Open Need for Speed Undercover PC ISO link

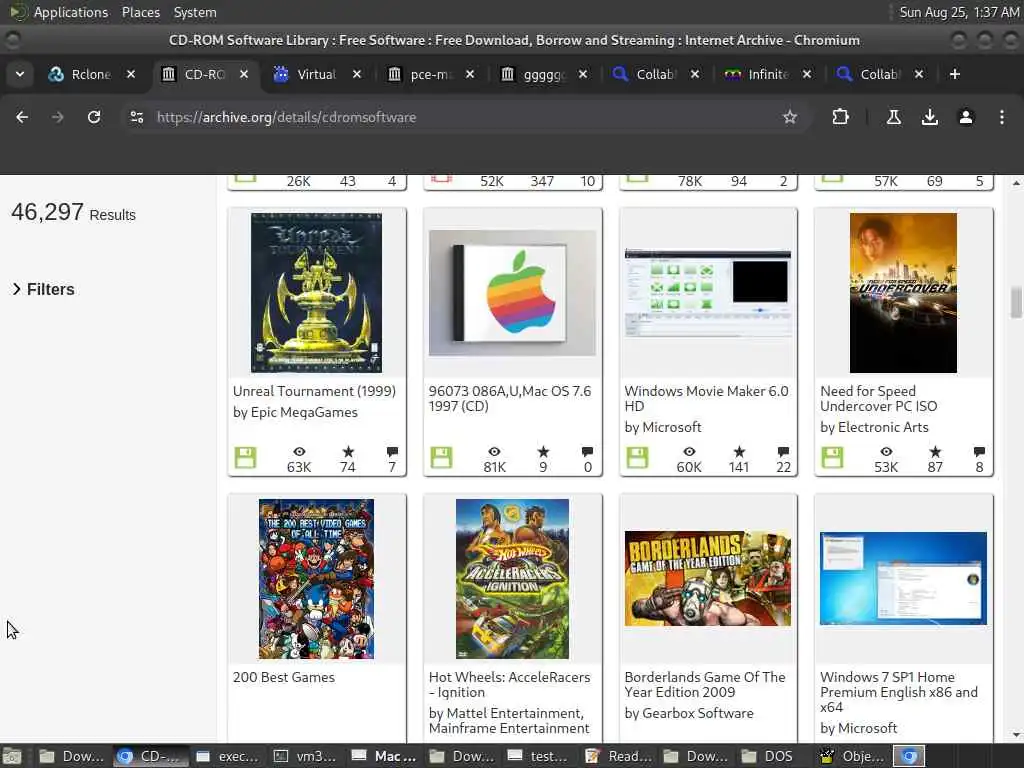878,398
